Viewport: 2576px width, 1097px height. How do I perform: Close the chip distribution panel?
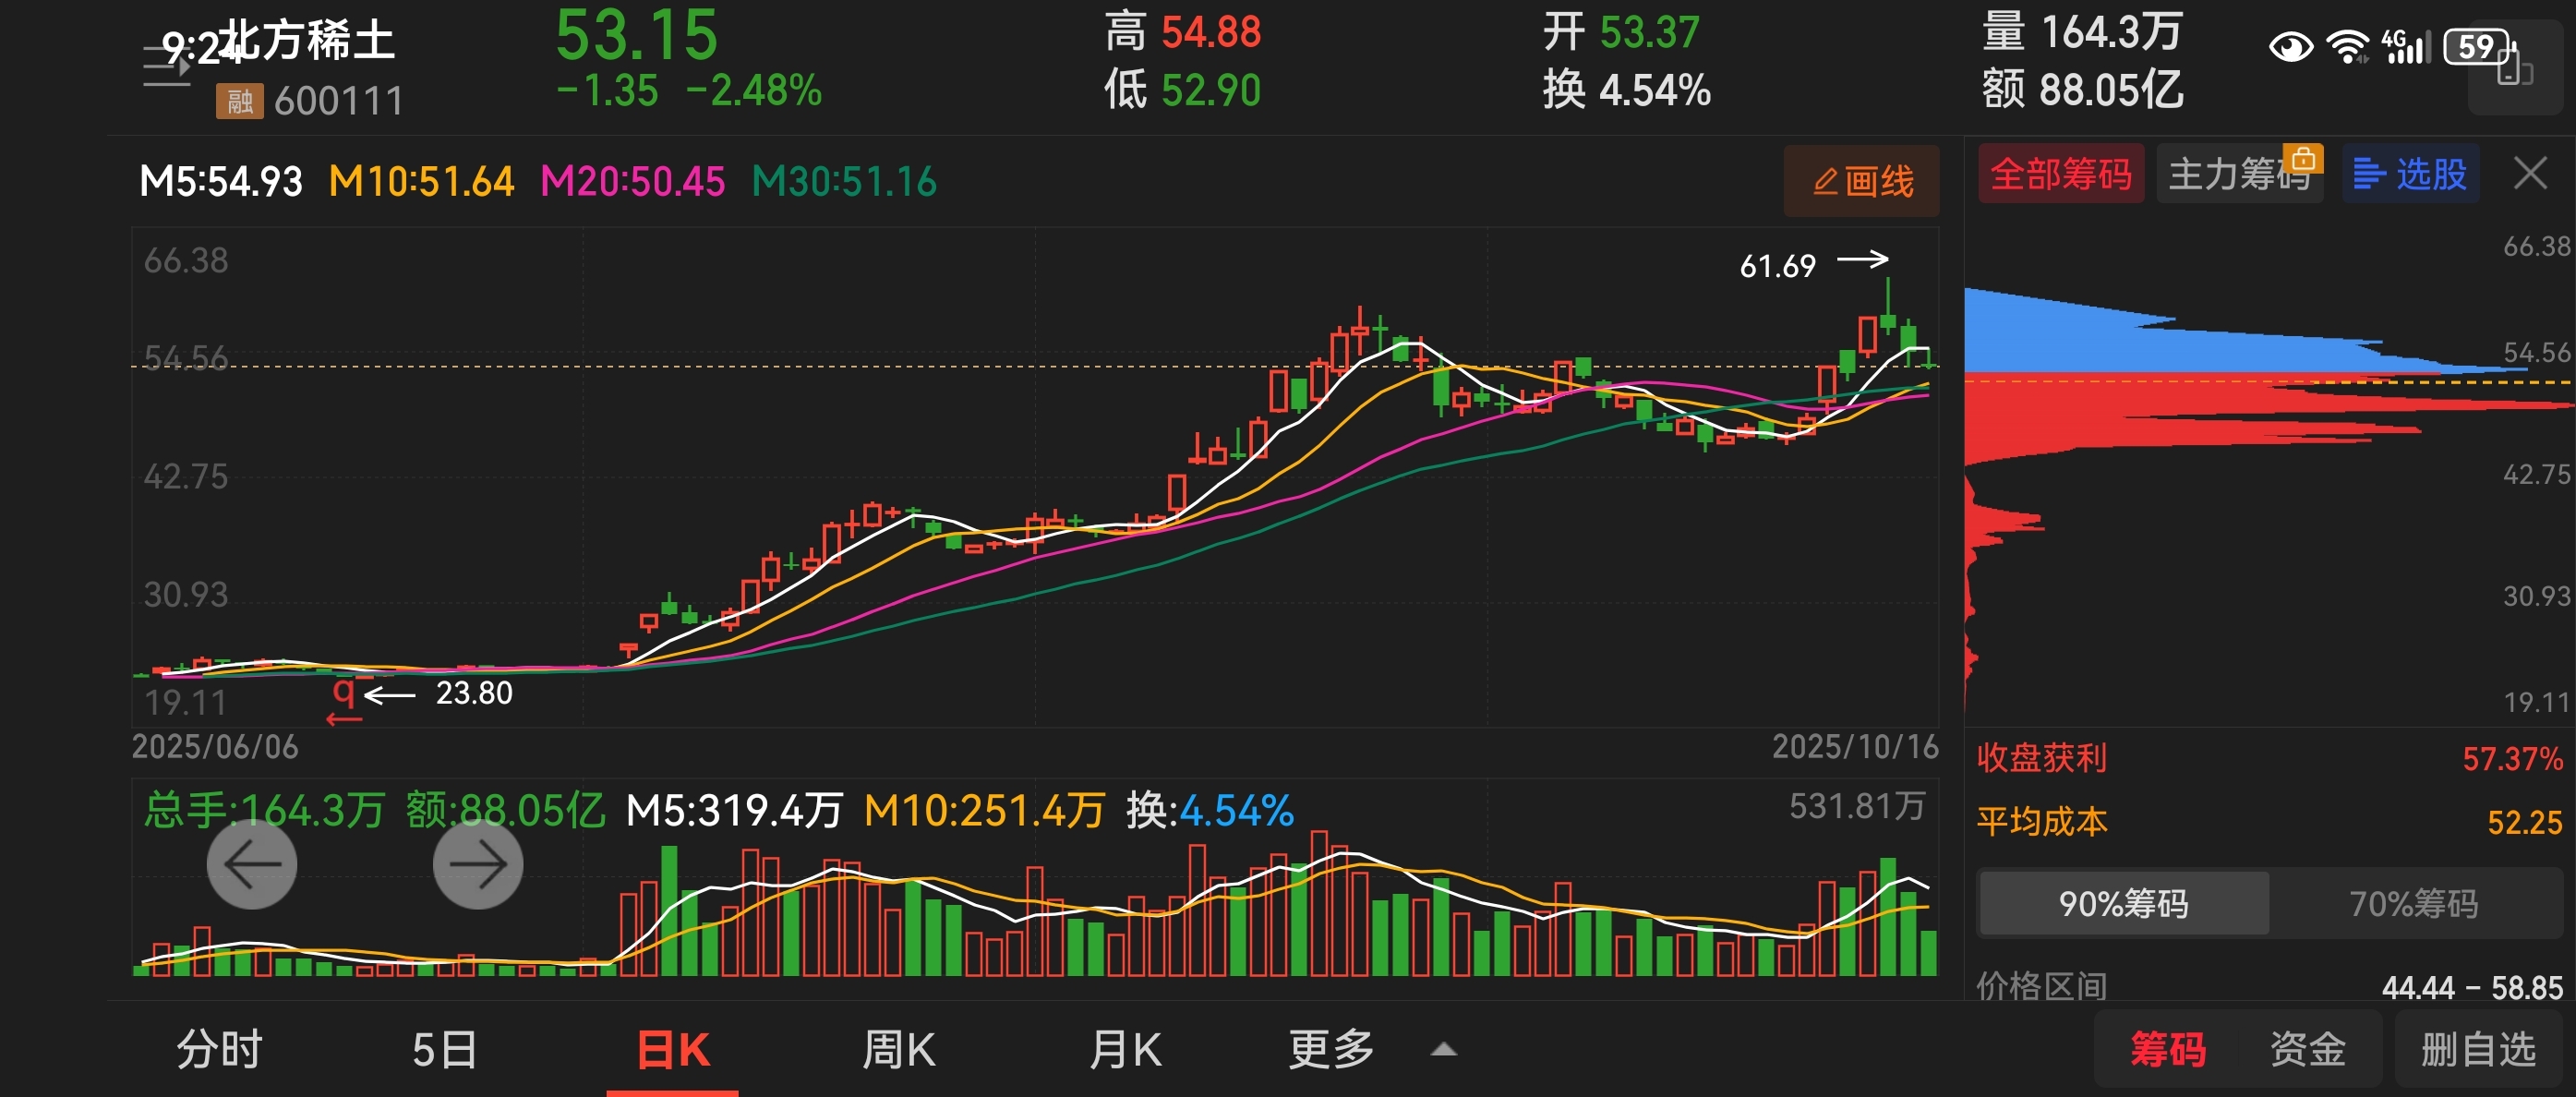pos(2530,174)
